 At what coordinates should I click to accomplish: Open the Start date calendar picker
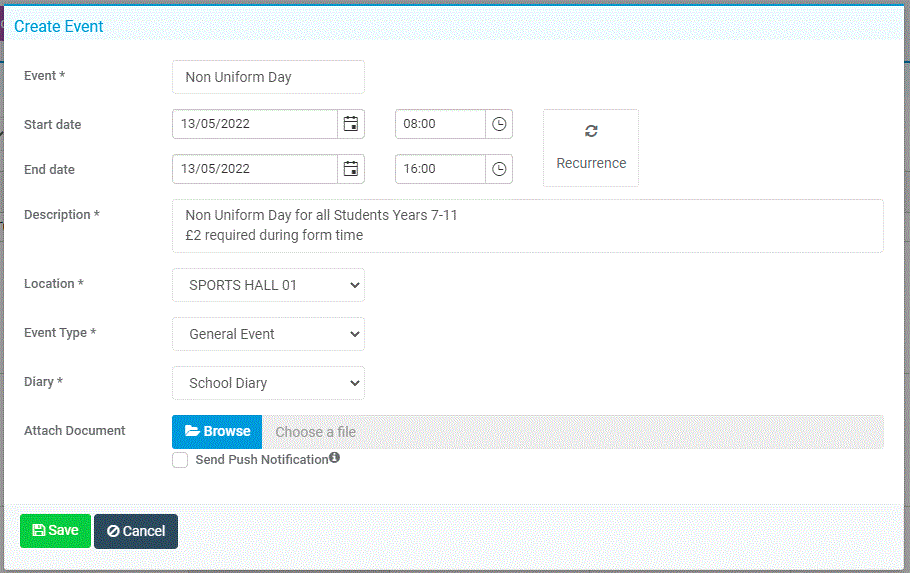[x=351, y=124]
